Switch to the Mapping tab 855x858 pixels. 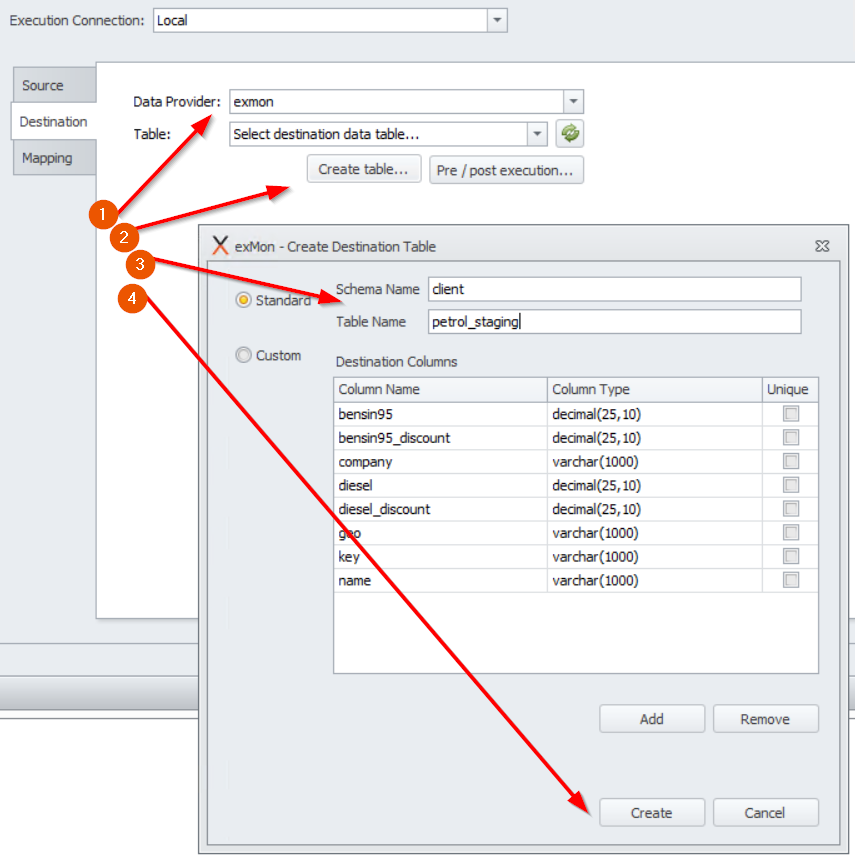(x=54, y=158)
